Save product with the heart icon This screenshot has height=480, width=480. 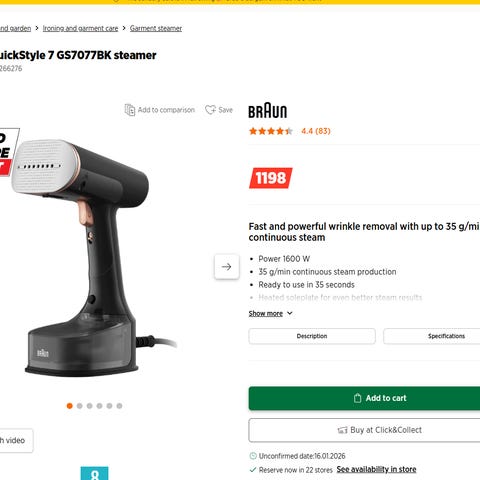tap(210, 110)
